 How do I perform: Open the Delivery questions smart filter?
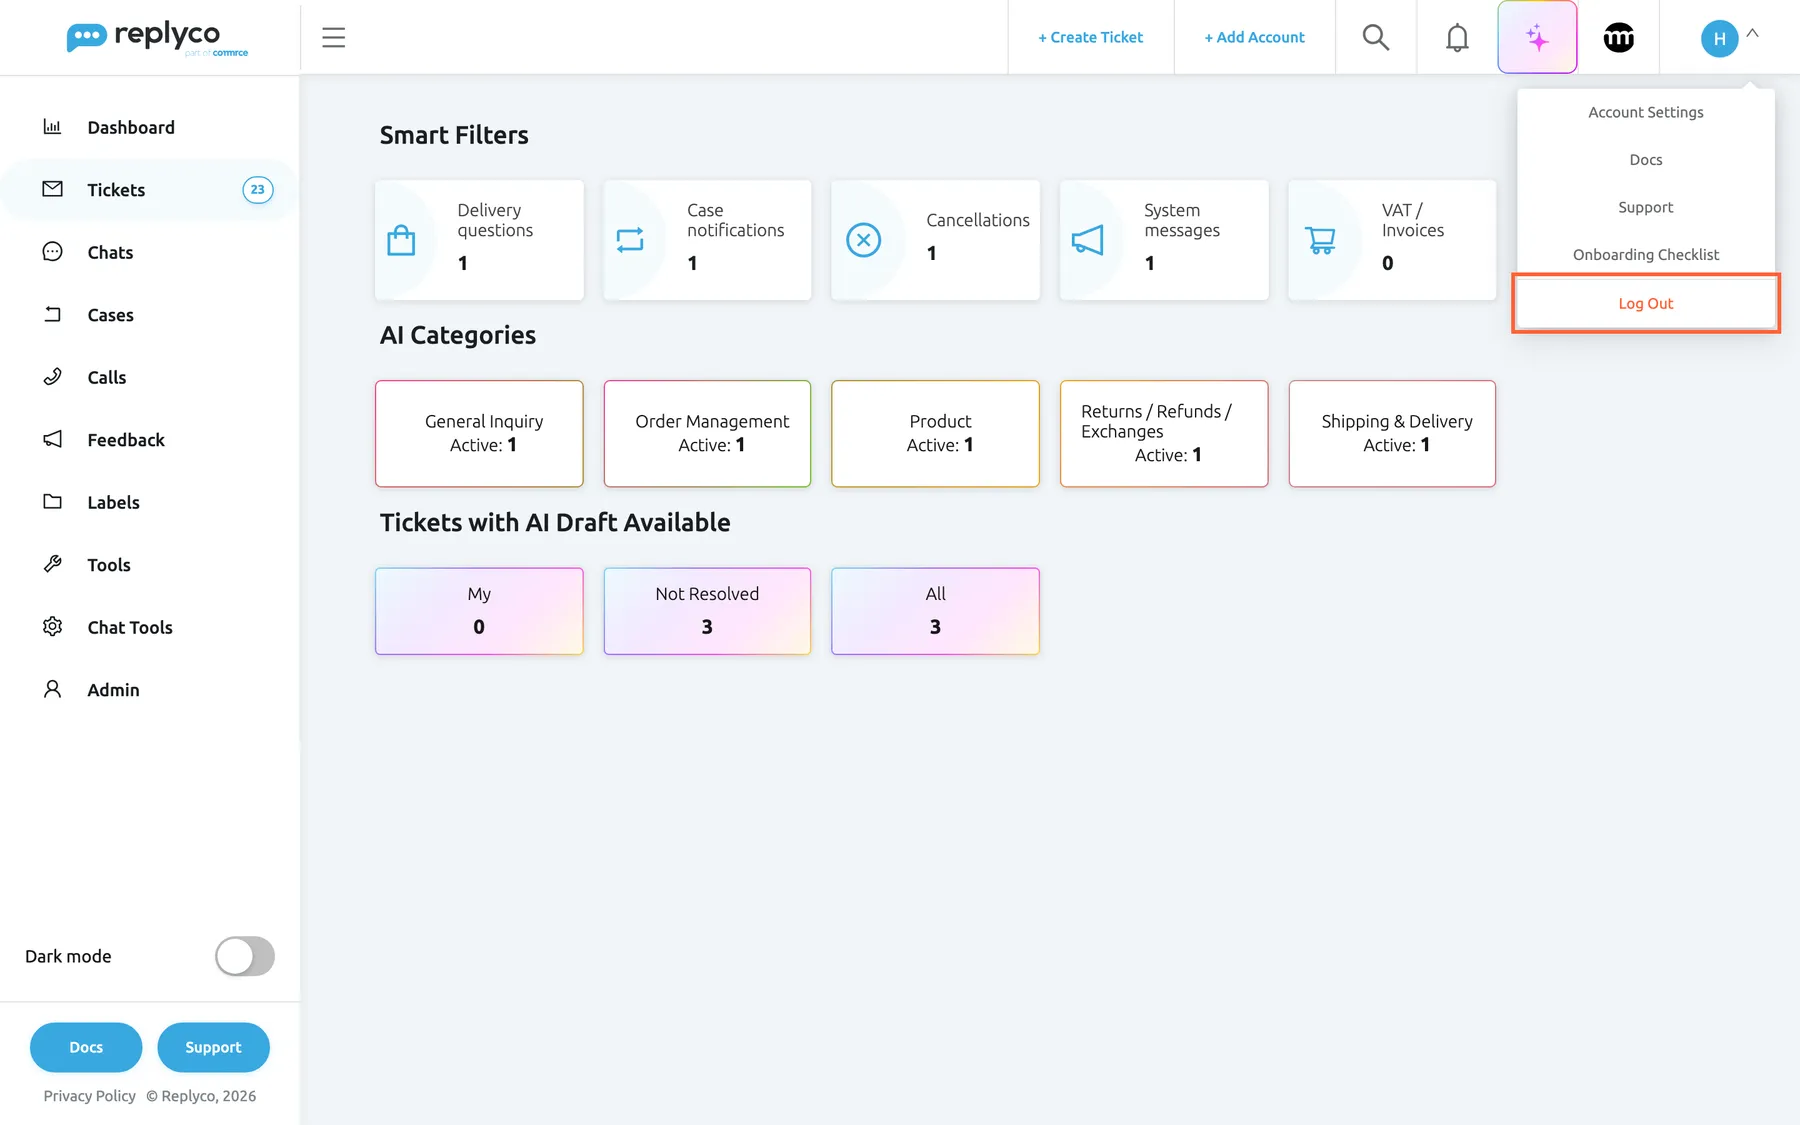pos(479,240)
